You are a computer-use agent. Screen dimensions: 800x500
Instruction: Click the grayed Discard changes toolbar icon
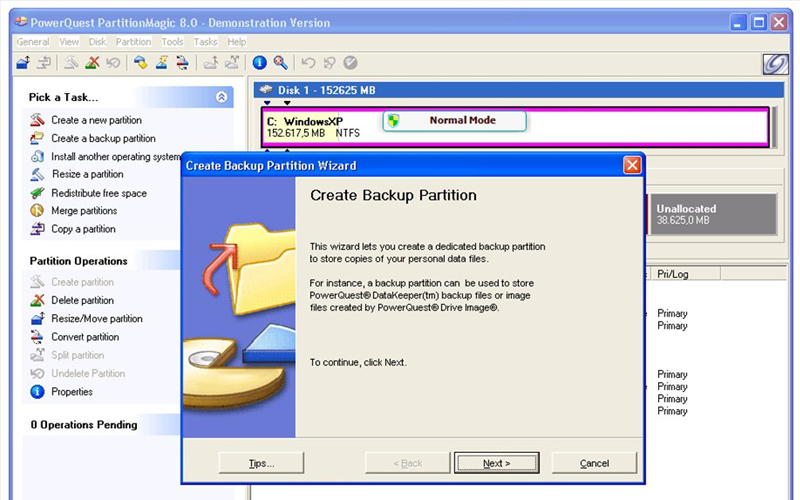coord(329,63)
